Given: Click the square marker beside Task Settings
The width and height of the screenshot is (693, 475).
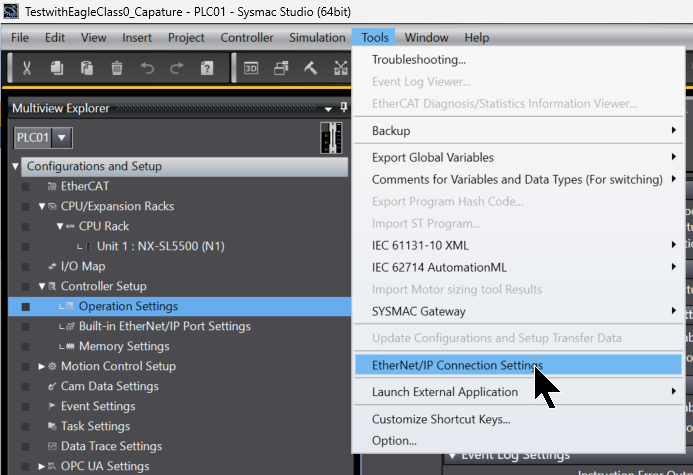Looking at the screenshot, I should (26, 427).
